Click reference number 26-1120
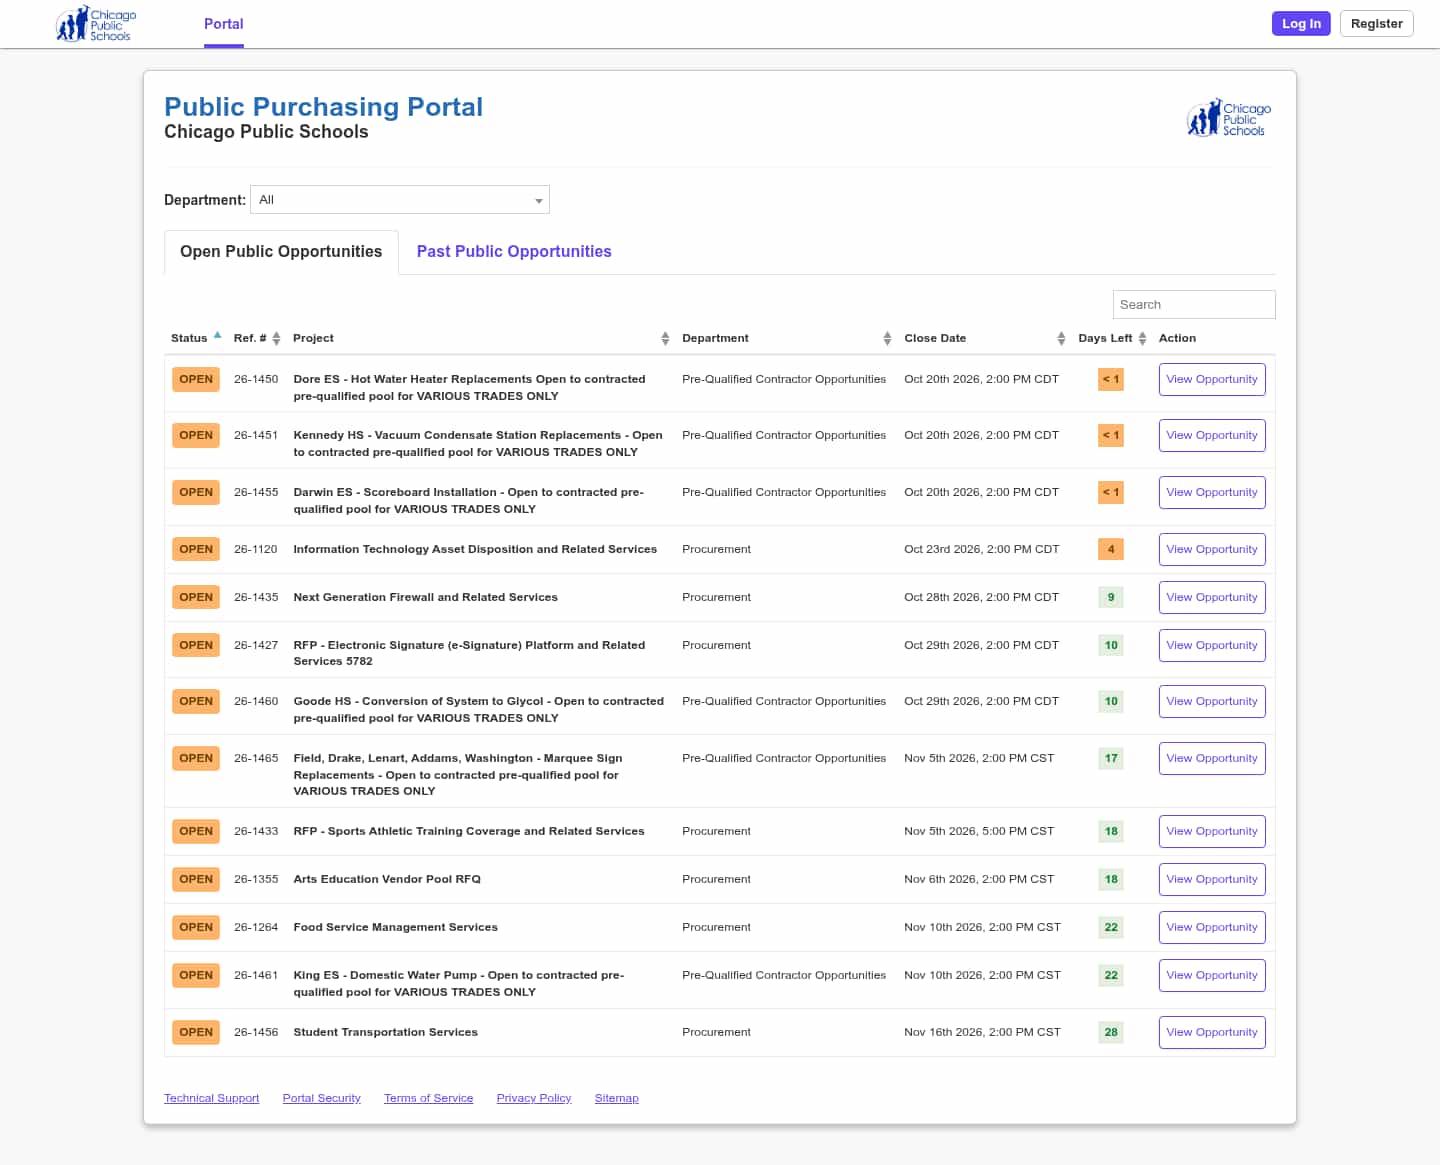This screenshot has height=1165, width=1440. 256,549
